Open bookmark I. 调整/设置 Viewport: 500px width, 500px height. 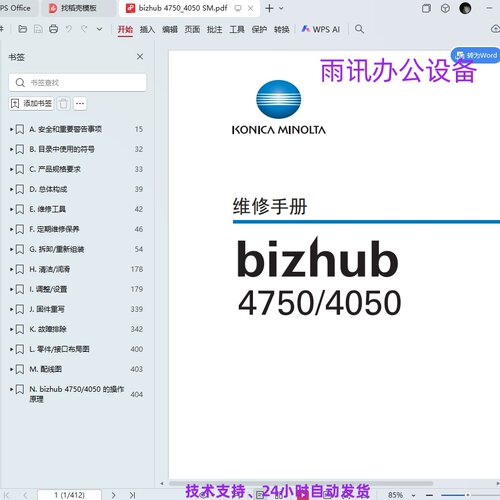(48, 289)
